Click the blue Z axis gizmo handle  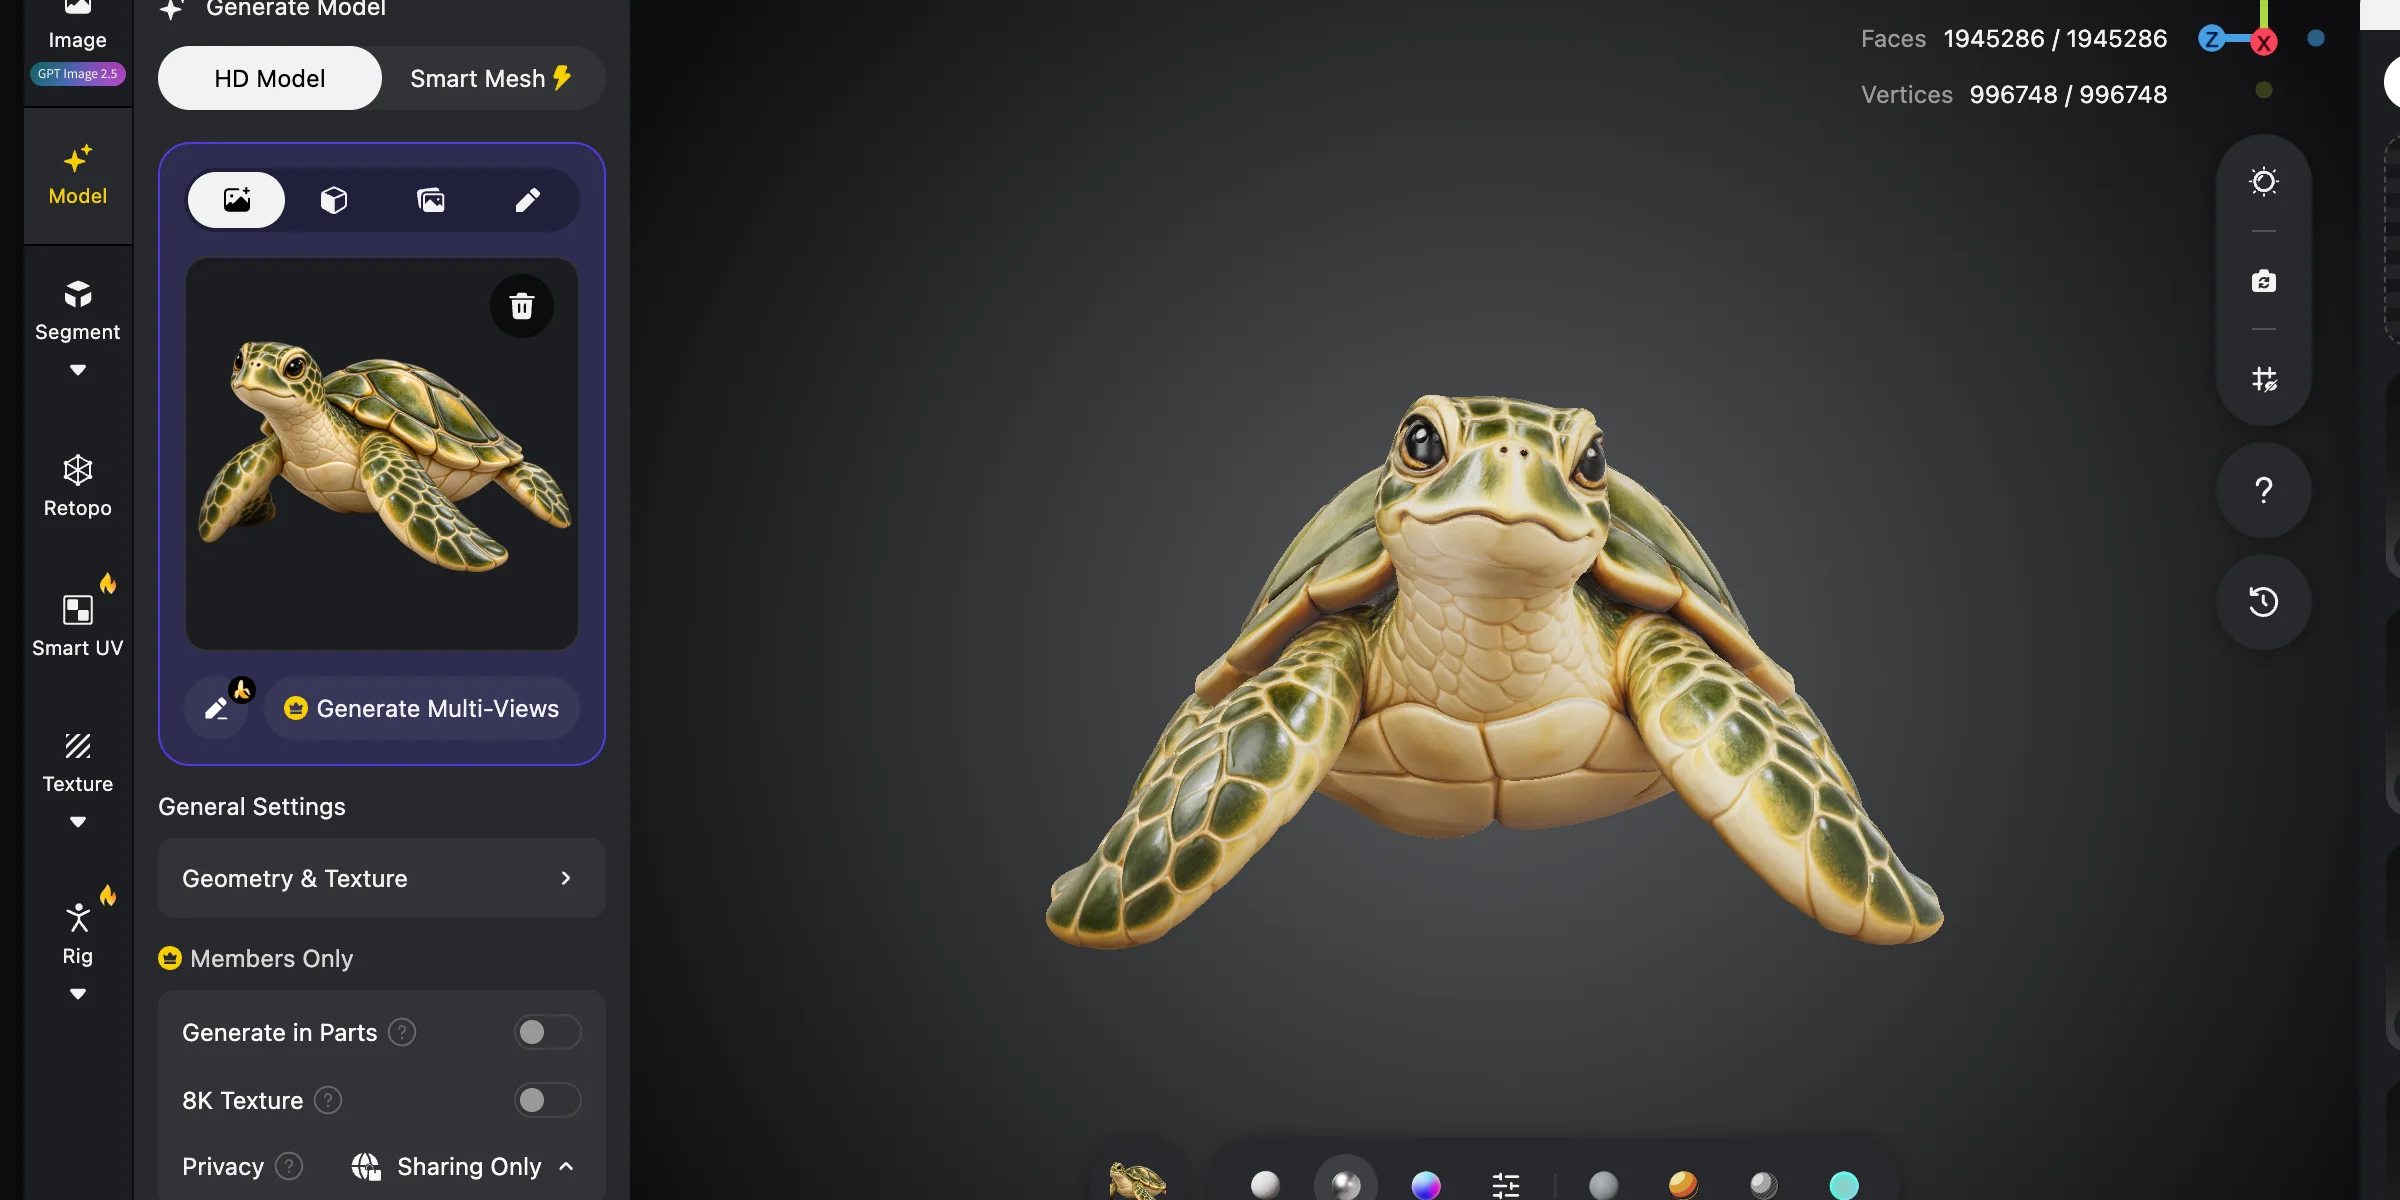tap(2211, 39)
